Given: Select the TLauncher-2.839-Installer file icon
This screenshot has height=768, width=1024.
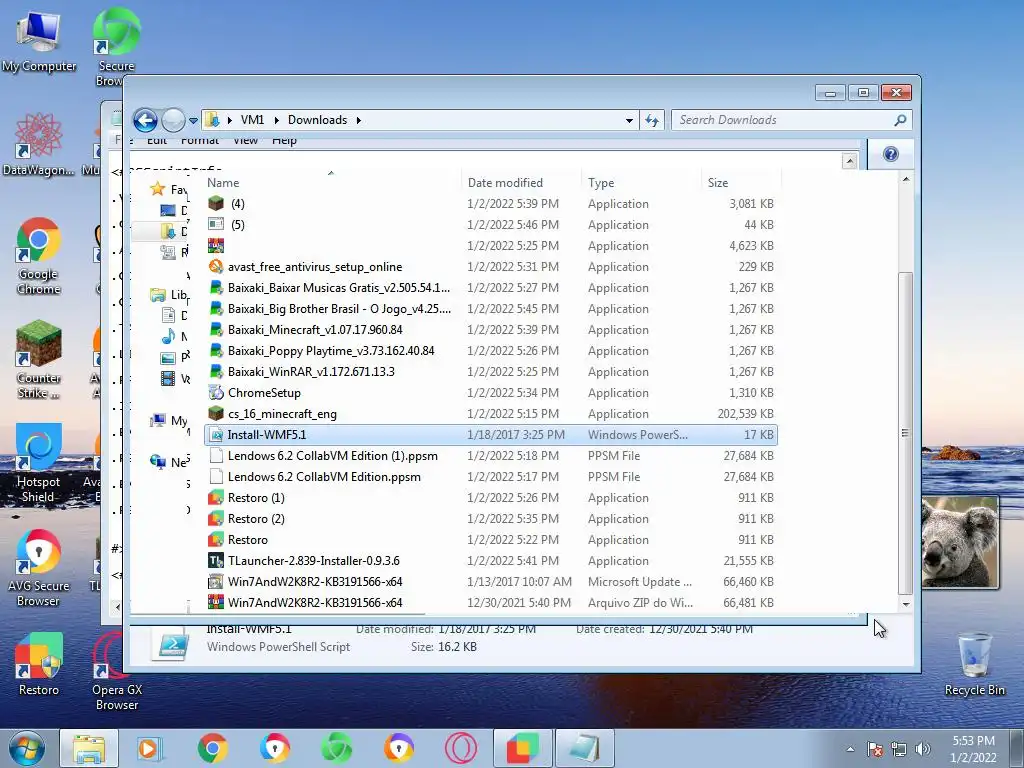Looking at the screenshot, I should tap(216, 560).
